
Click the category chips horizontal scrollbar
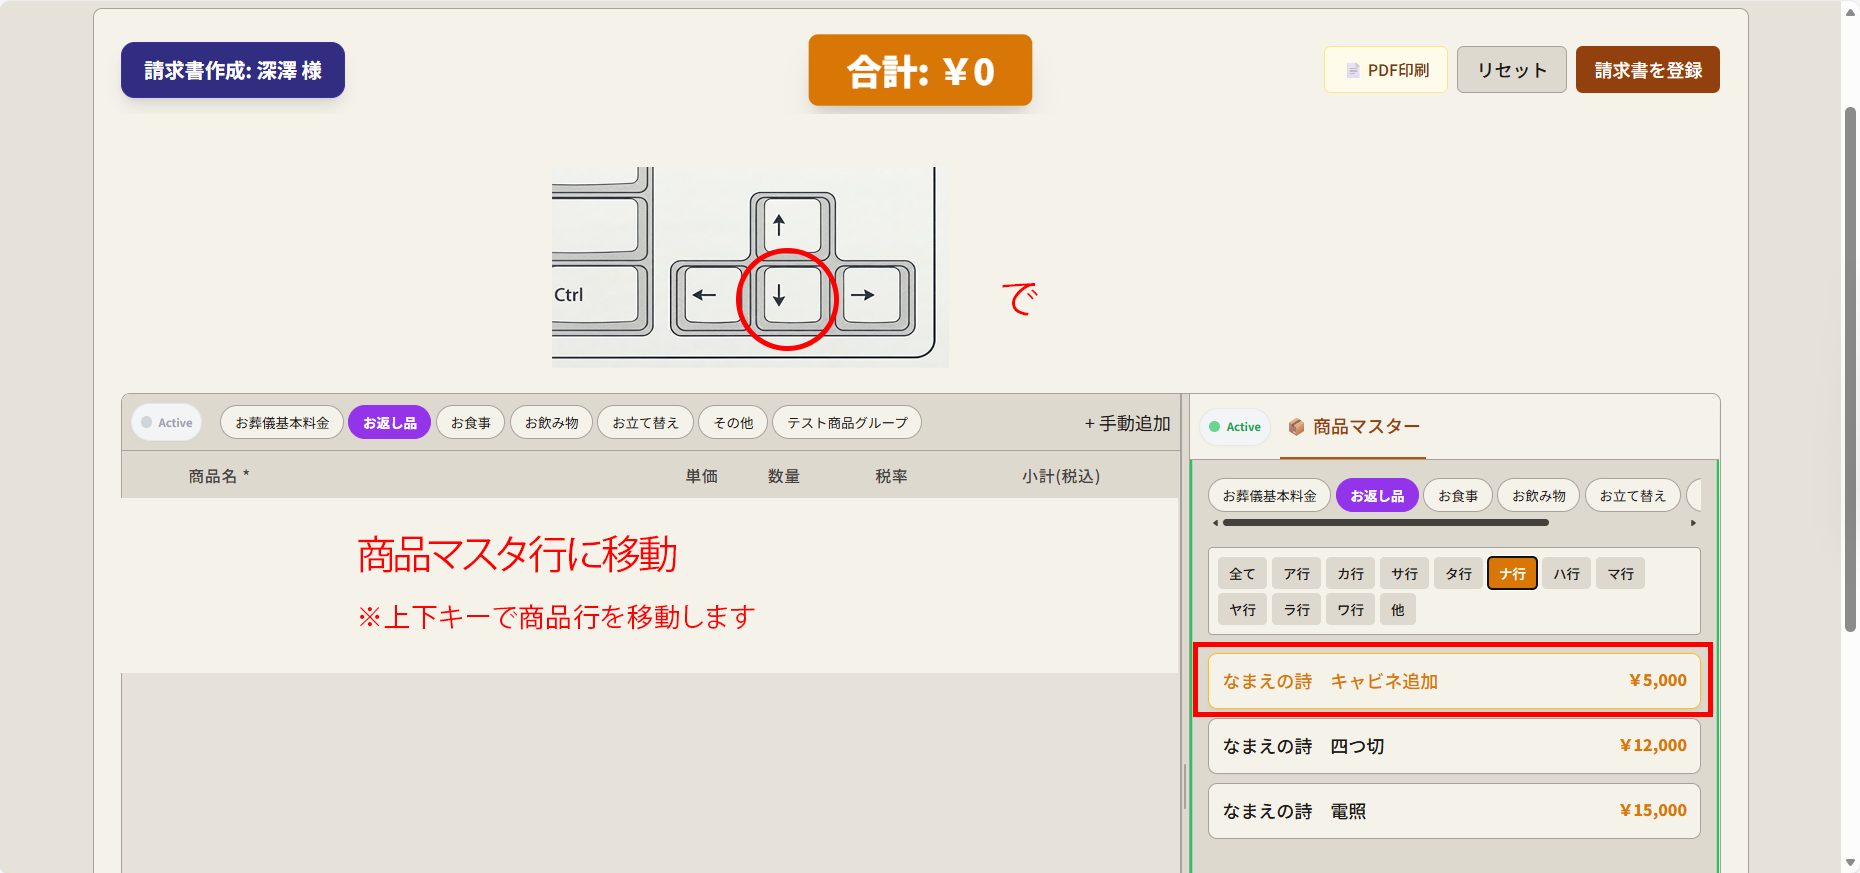(x=1386, y=523)
